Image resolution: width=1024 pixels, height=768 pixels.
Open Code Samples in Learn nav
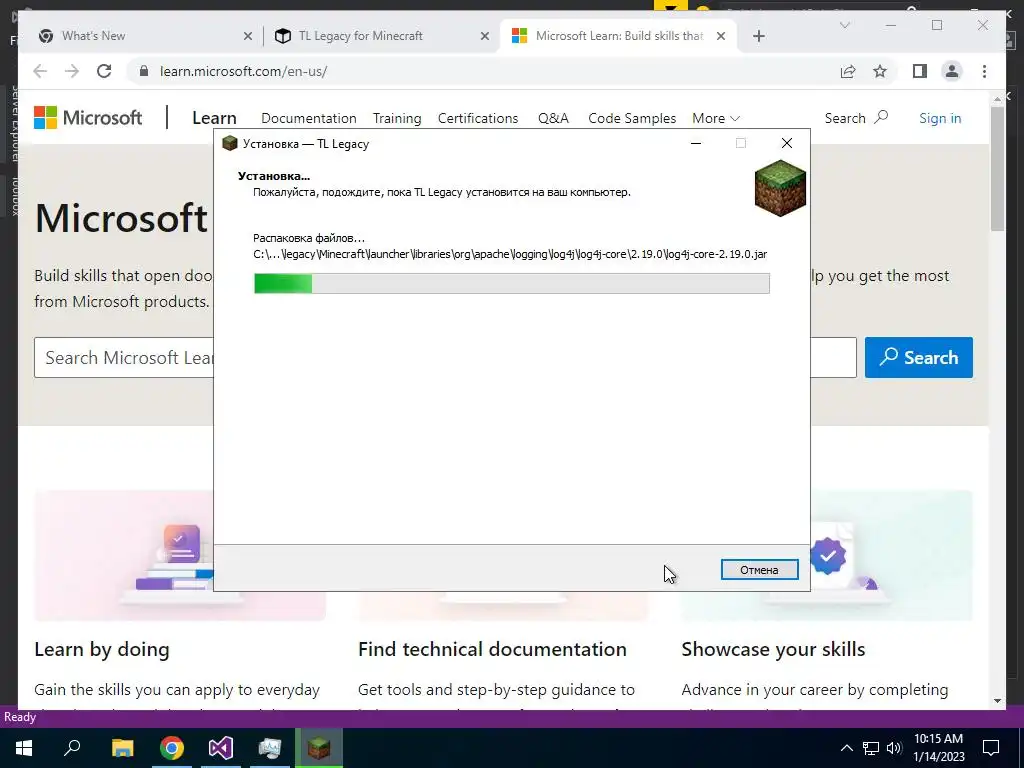point(632,118)
